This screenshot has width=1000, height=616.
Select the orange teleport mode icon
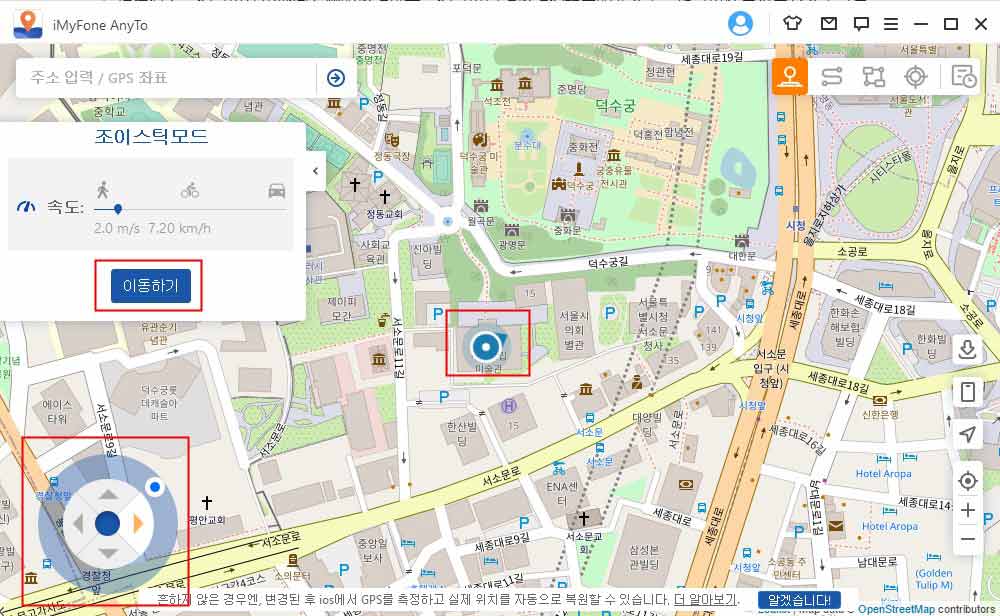[790, 77]
